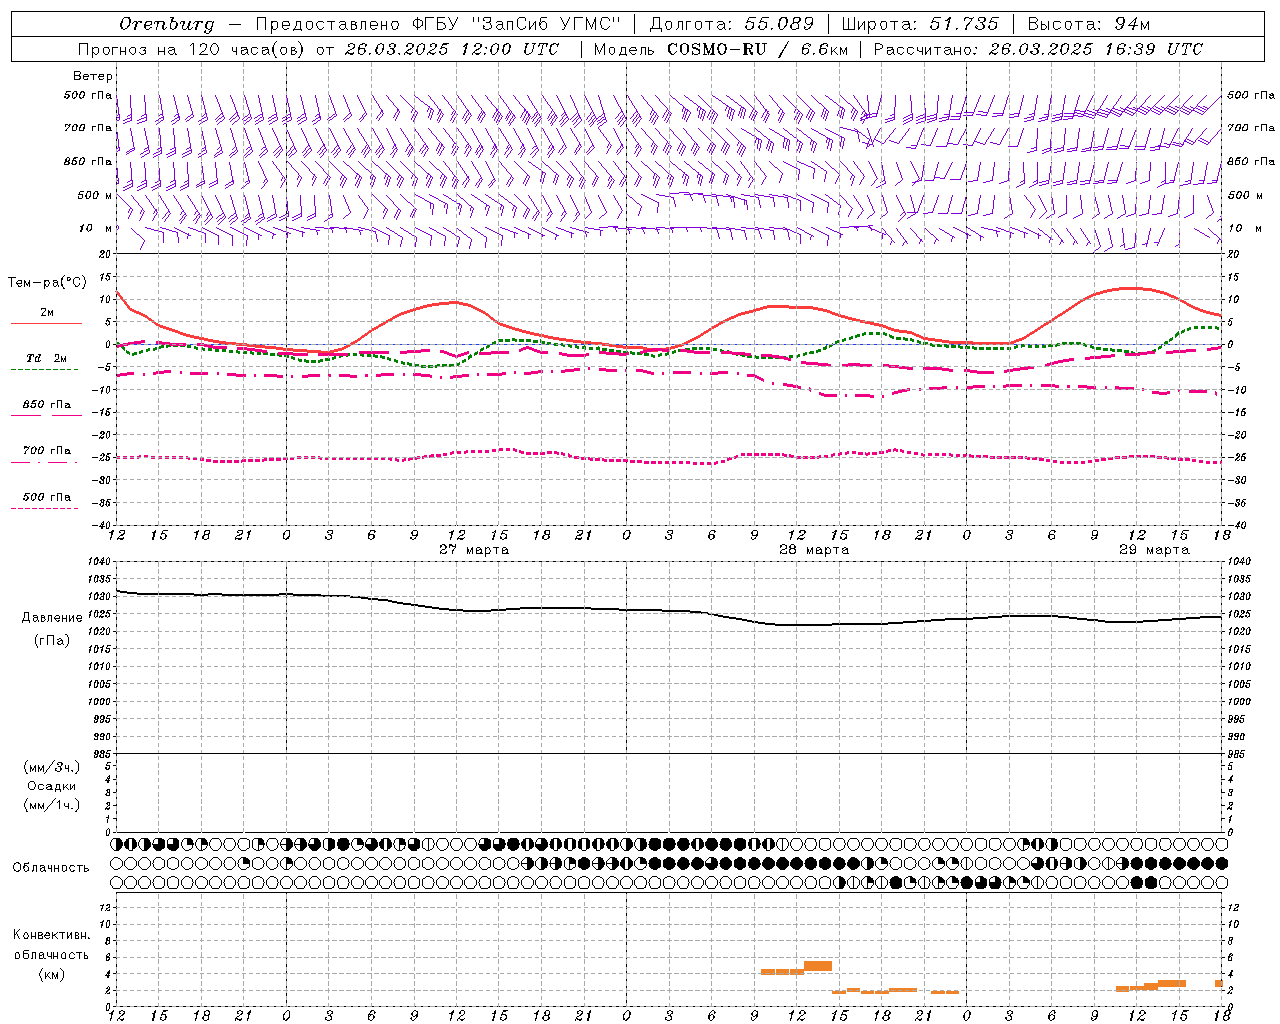
Task: Click the left '500 м' wind level label
Action: [x=95, y=195]
